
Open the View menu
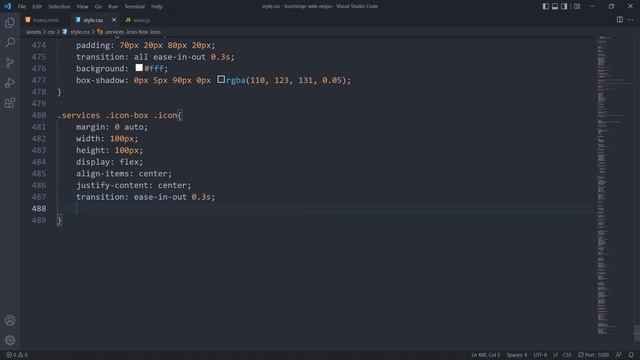click(82, 7)
